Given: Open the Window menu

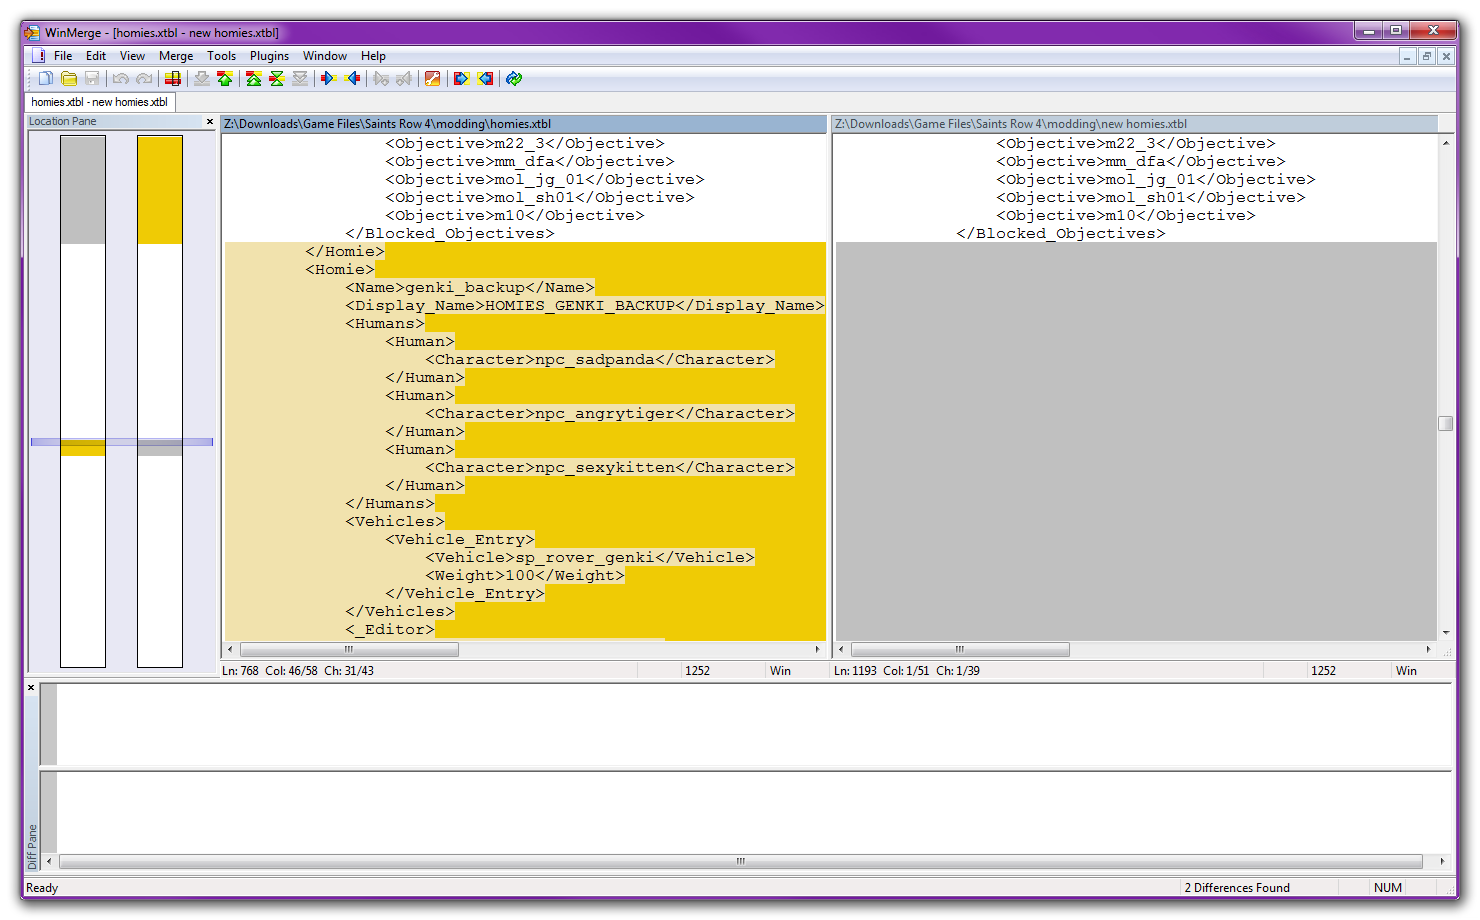Looking at the screenshot, I should (325, 56).
